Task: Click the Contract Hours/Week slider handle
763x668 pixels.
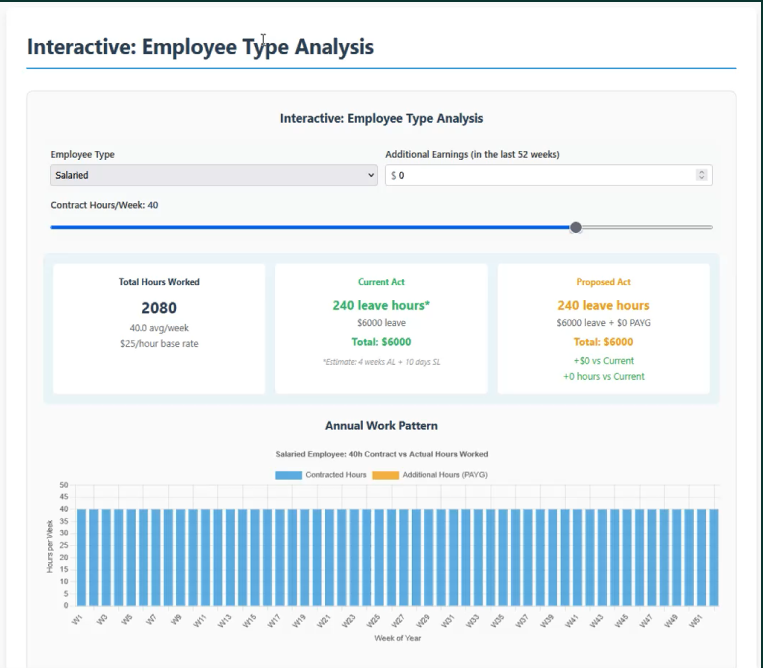Action: [x=576, y=227]
